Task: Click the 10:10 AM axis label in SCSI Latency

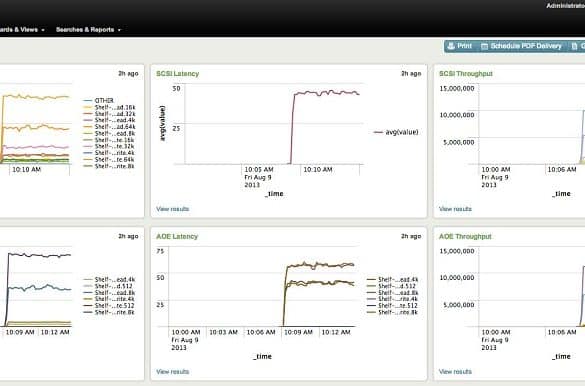Action: point(317,169)
